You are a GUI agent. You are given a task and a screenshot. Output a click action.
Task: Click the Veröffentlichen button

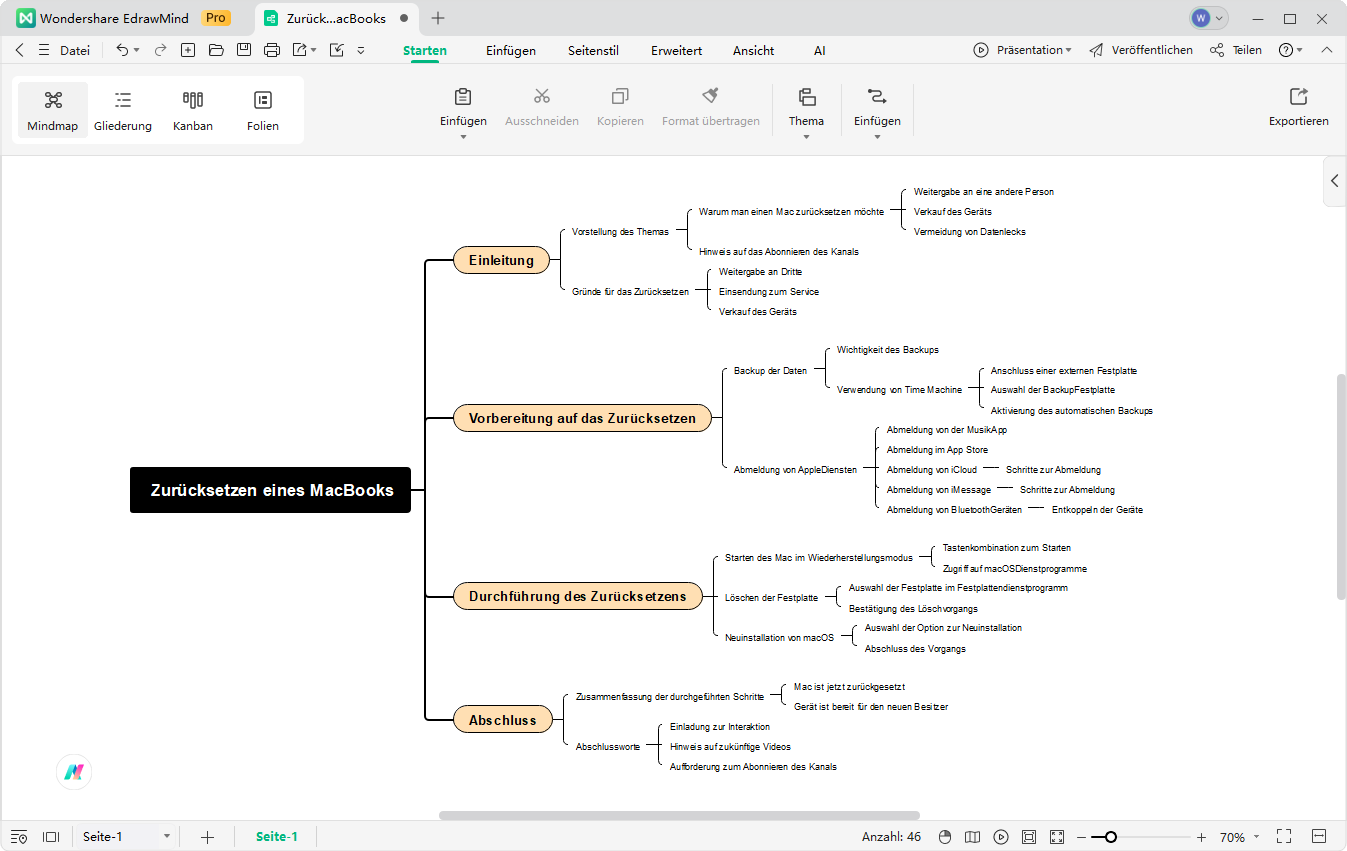(1141, 50)
